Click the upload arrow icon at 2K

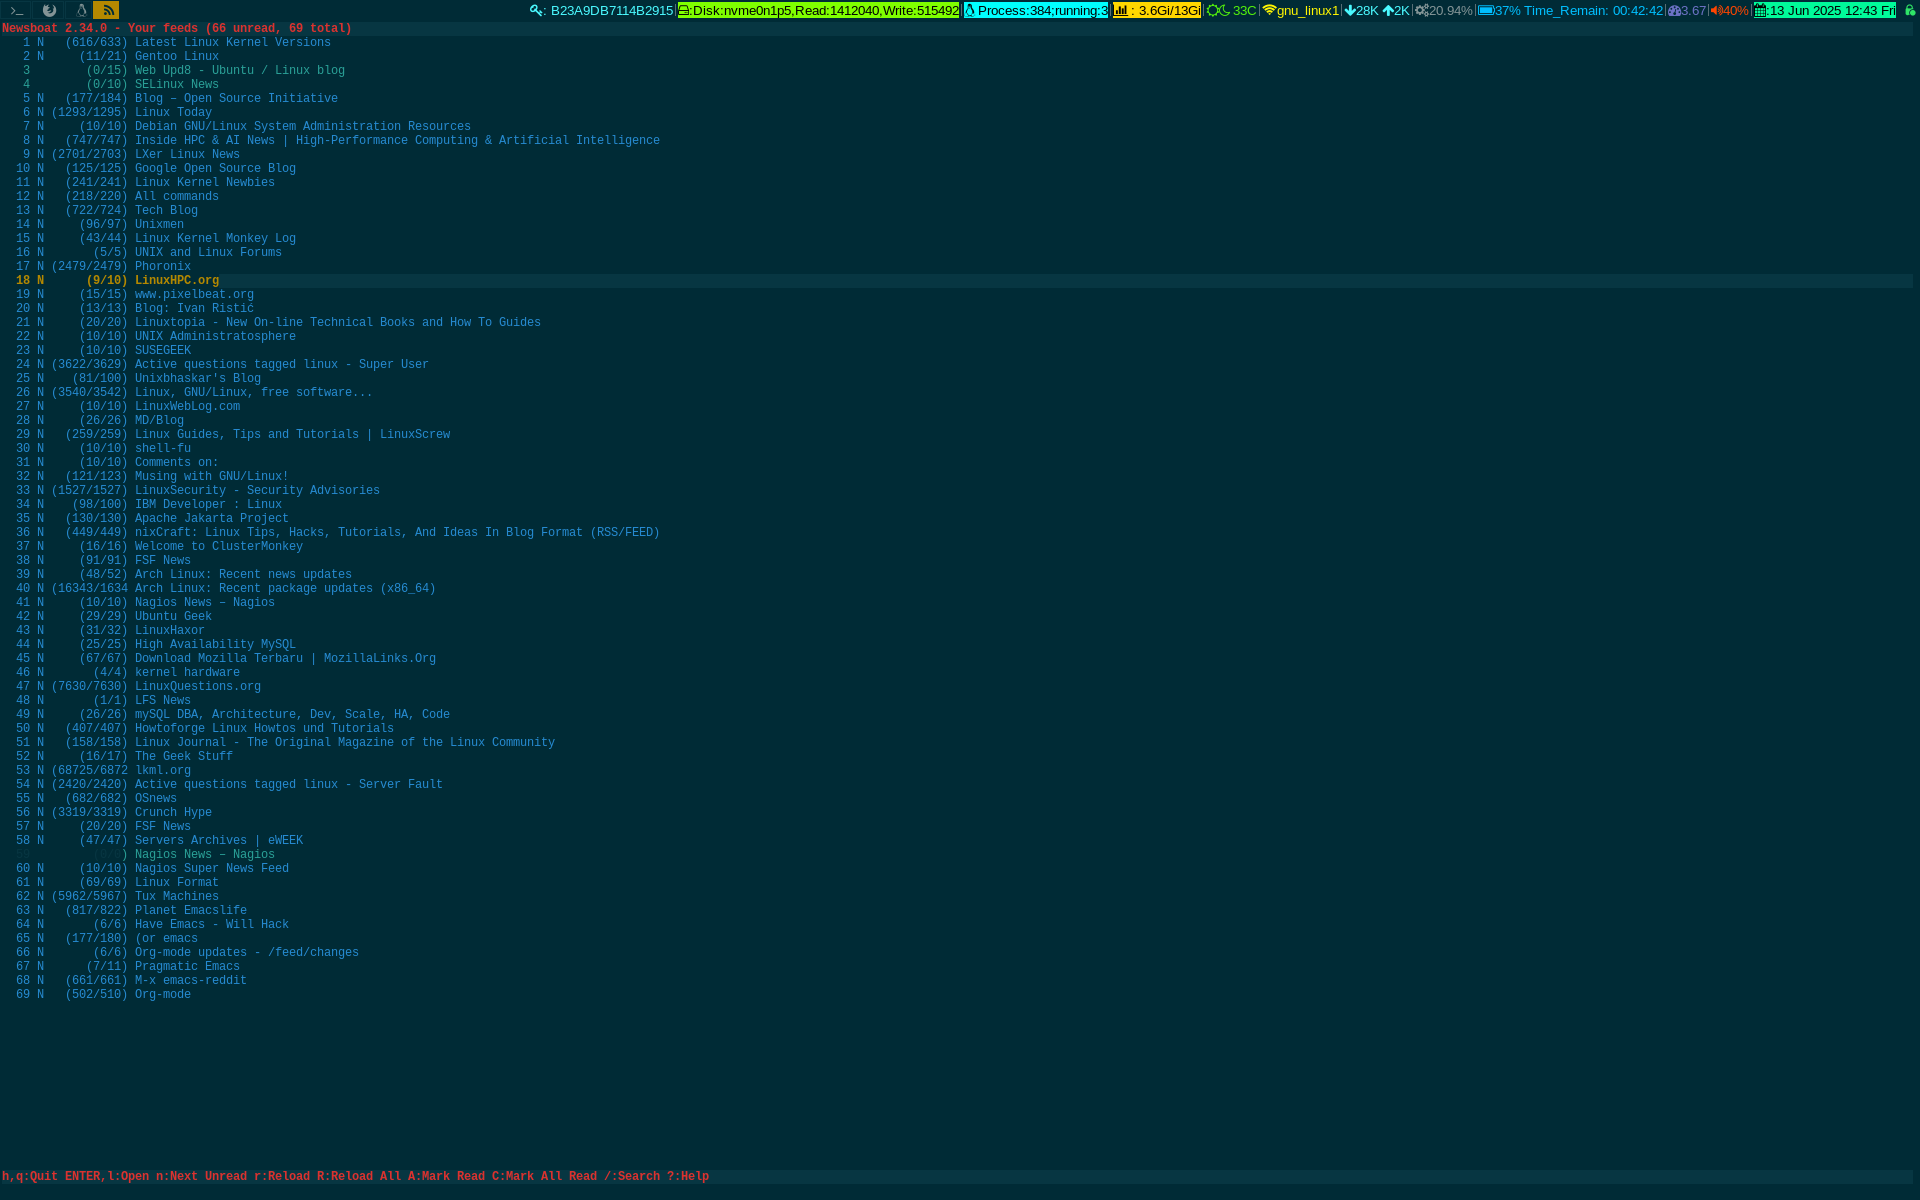click(x=1388, y=11)
